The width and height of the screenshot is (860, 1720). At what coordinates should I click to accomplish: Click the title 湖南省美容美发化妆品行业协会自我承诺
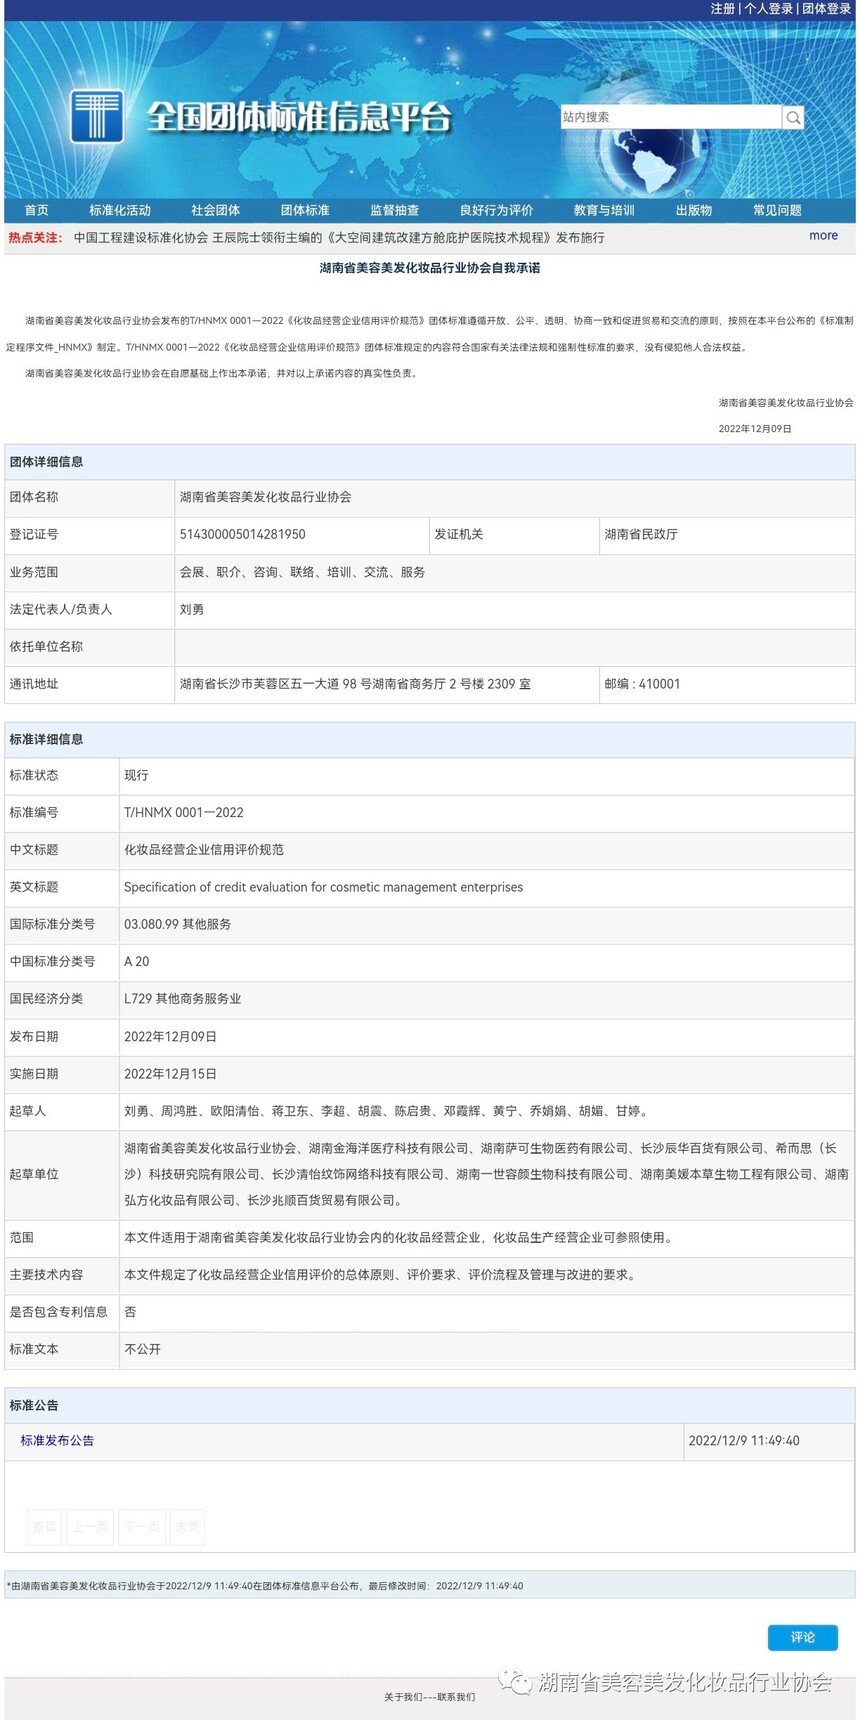(430, 268)
